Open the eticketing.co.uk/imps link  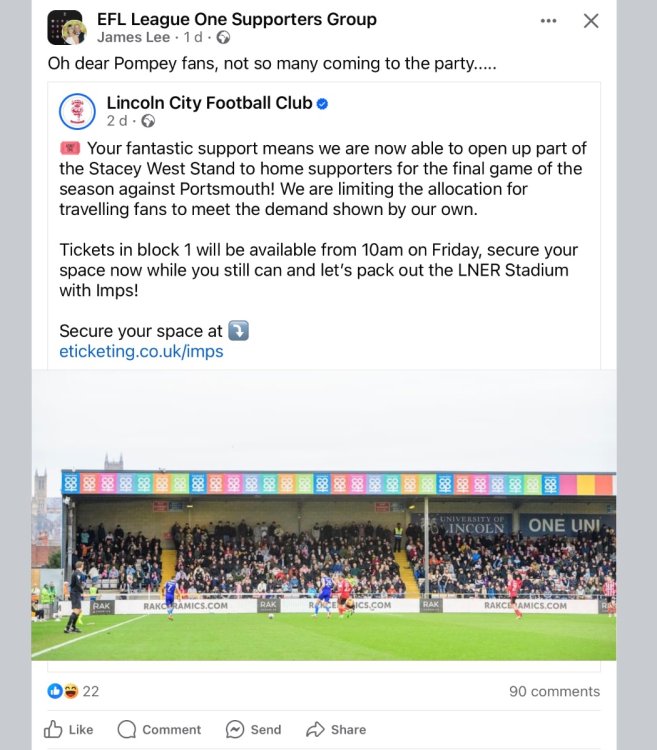[141, 351]
